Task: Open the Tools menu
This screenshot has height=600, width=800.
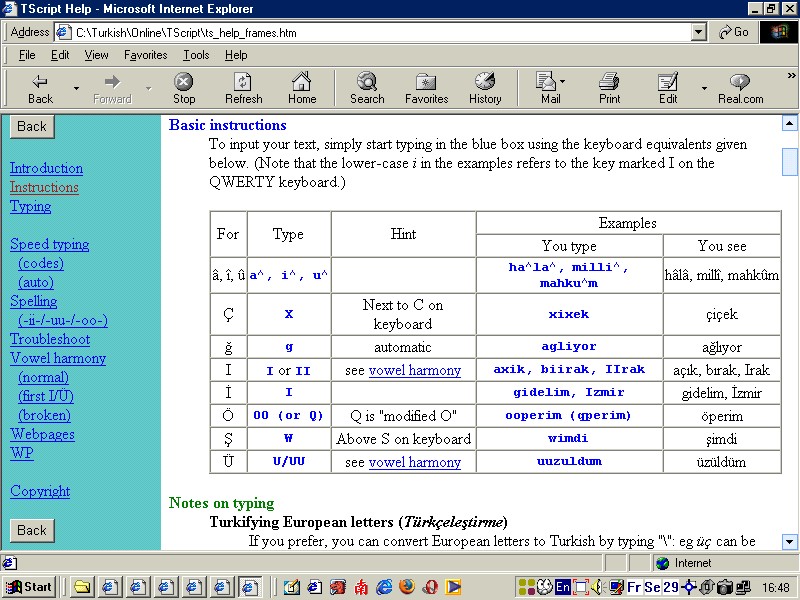Action: [196, 55]
